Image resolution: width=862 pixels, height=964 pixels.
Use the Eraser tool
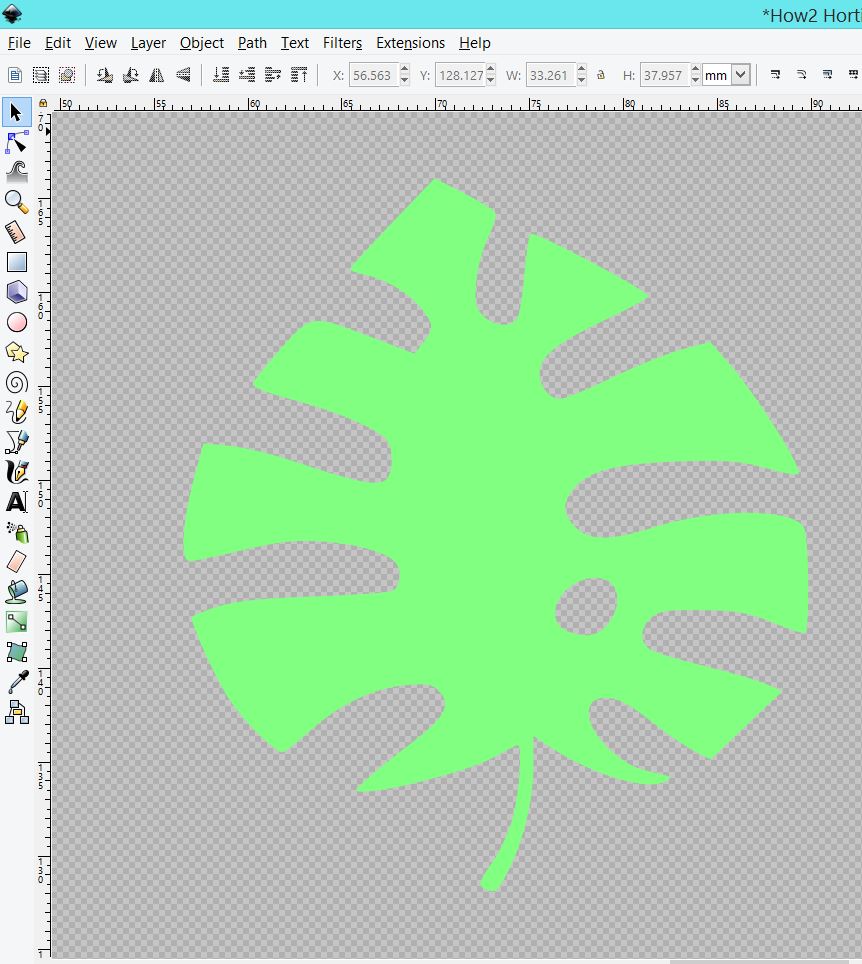[x=16, y=561]
